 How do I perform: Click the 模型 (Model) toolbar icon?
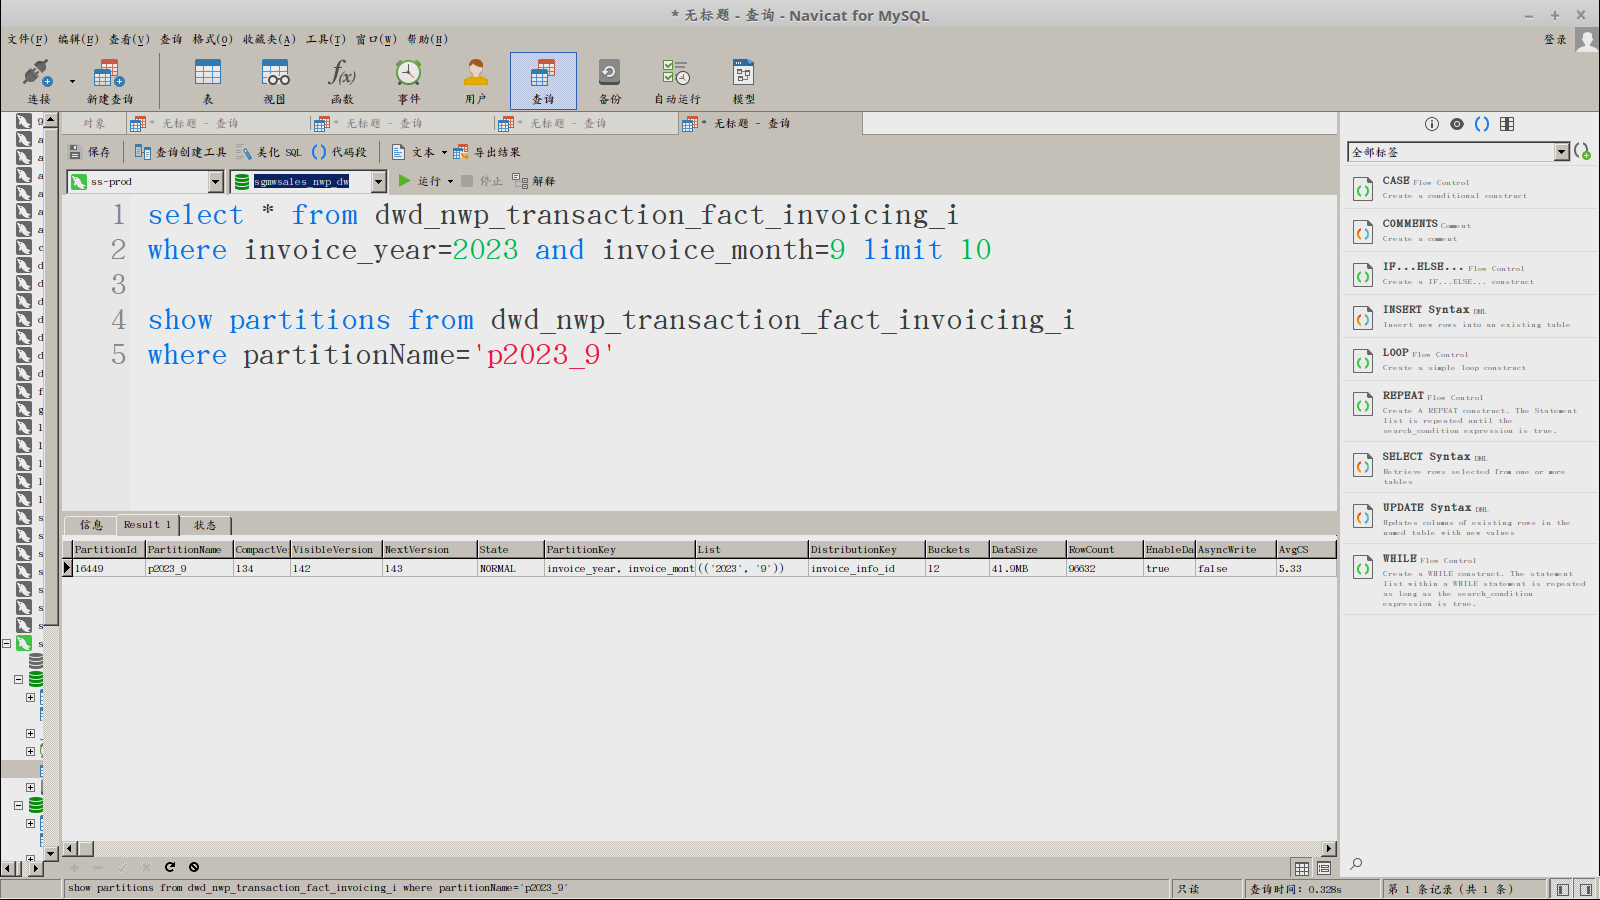743,80
